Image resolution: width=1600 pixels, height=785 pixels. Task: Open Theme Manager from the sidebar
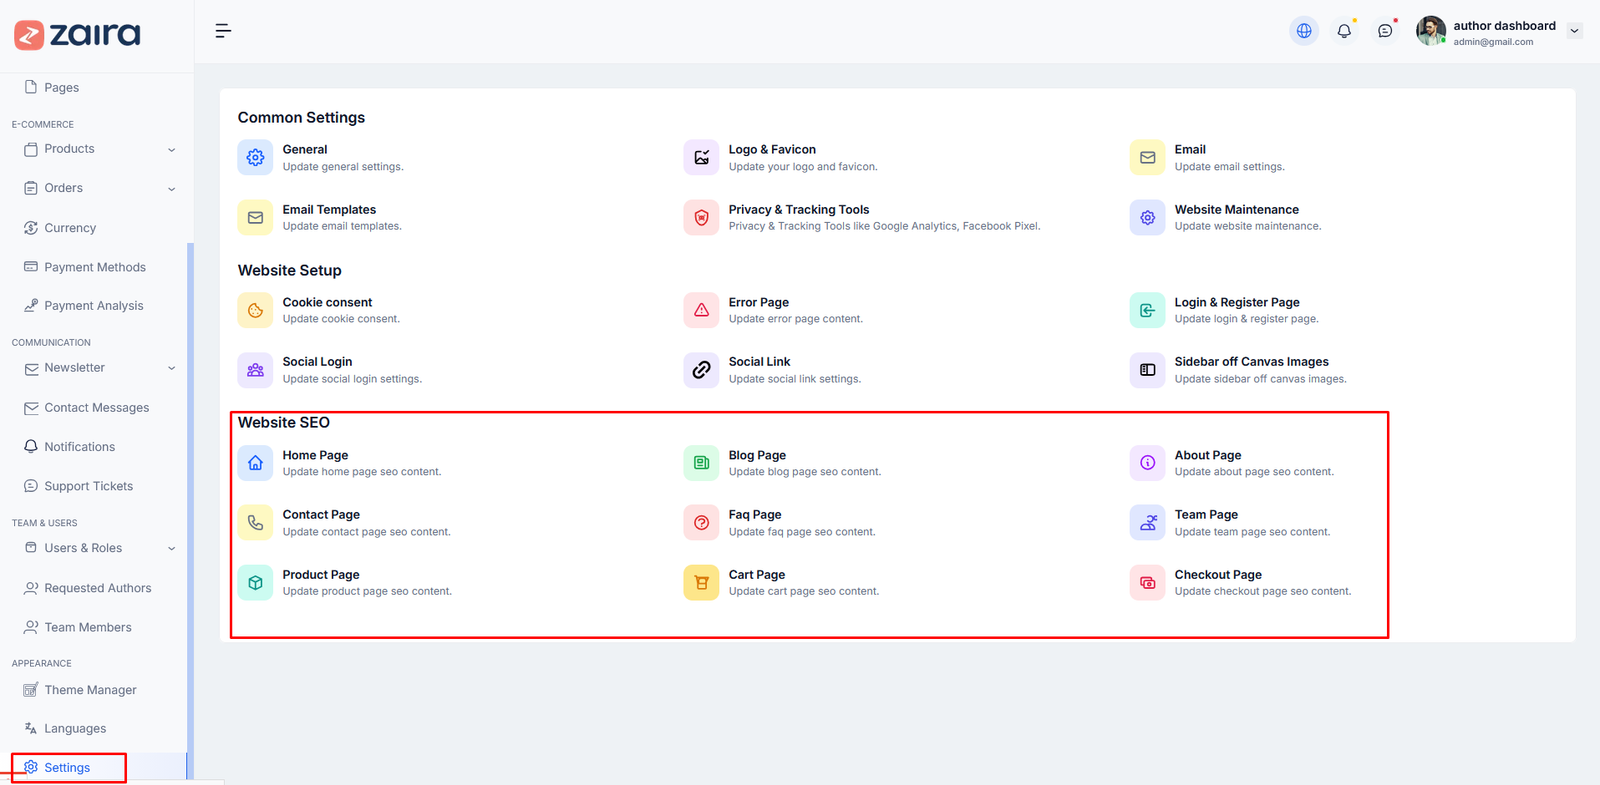90,690
